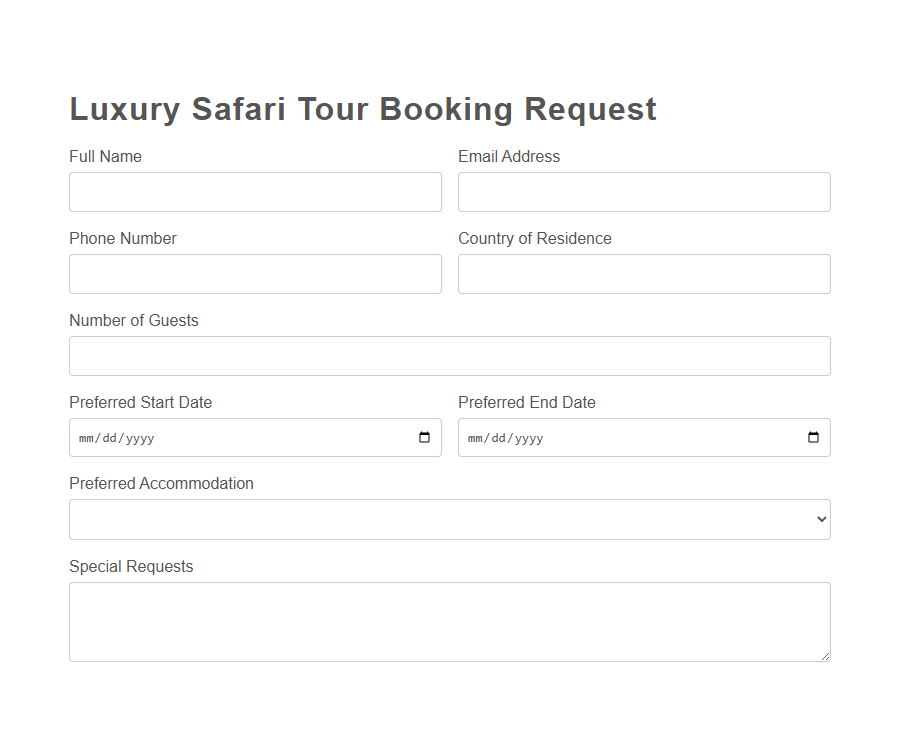The image size is (900, 730).
Task: Open the Preferred Accommodation dropdown
Action: [x=450, y=519]
